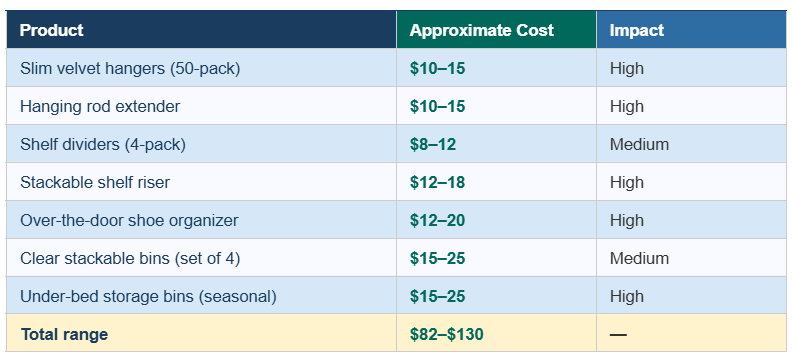The image size is (792, 360).
Task: Select the Stackable shelf riser cell
Action: coord(202,182)
